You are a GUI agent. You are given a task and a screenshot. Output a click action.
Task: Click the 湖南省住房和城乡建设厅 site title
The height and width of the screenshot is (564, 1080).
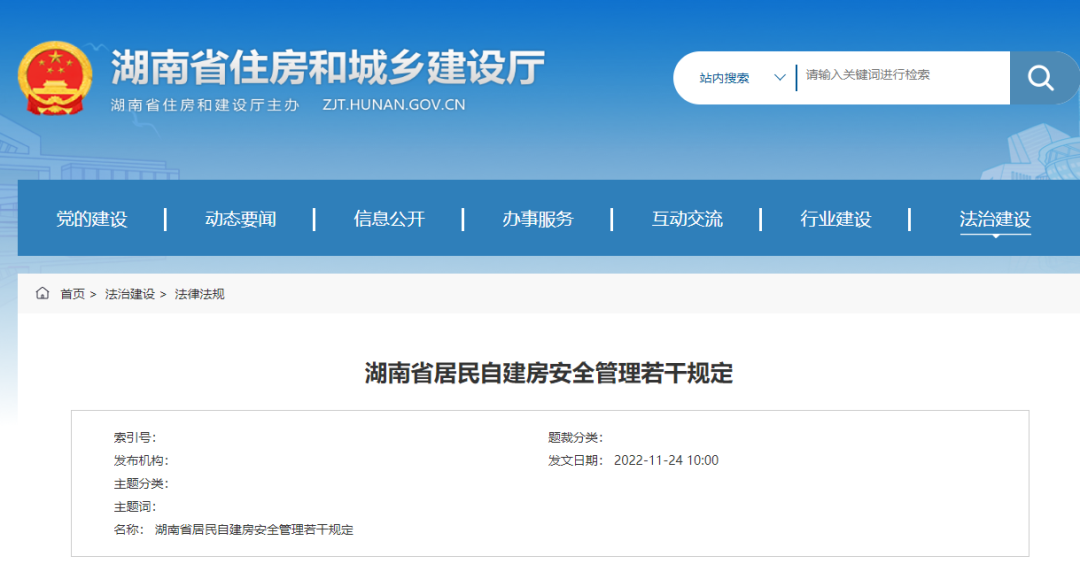(328, 67)
